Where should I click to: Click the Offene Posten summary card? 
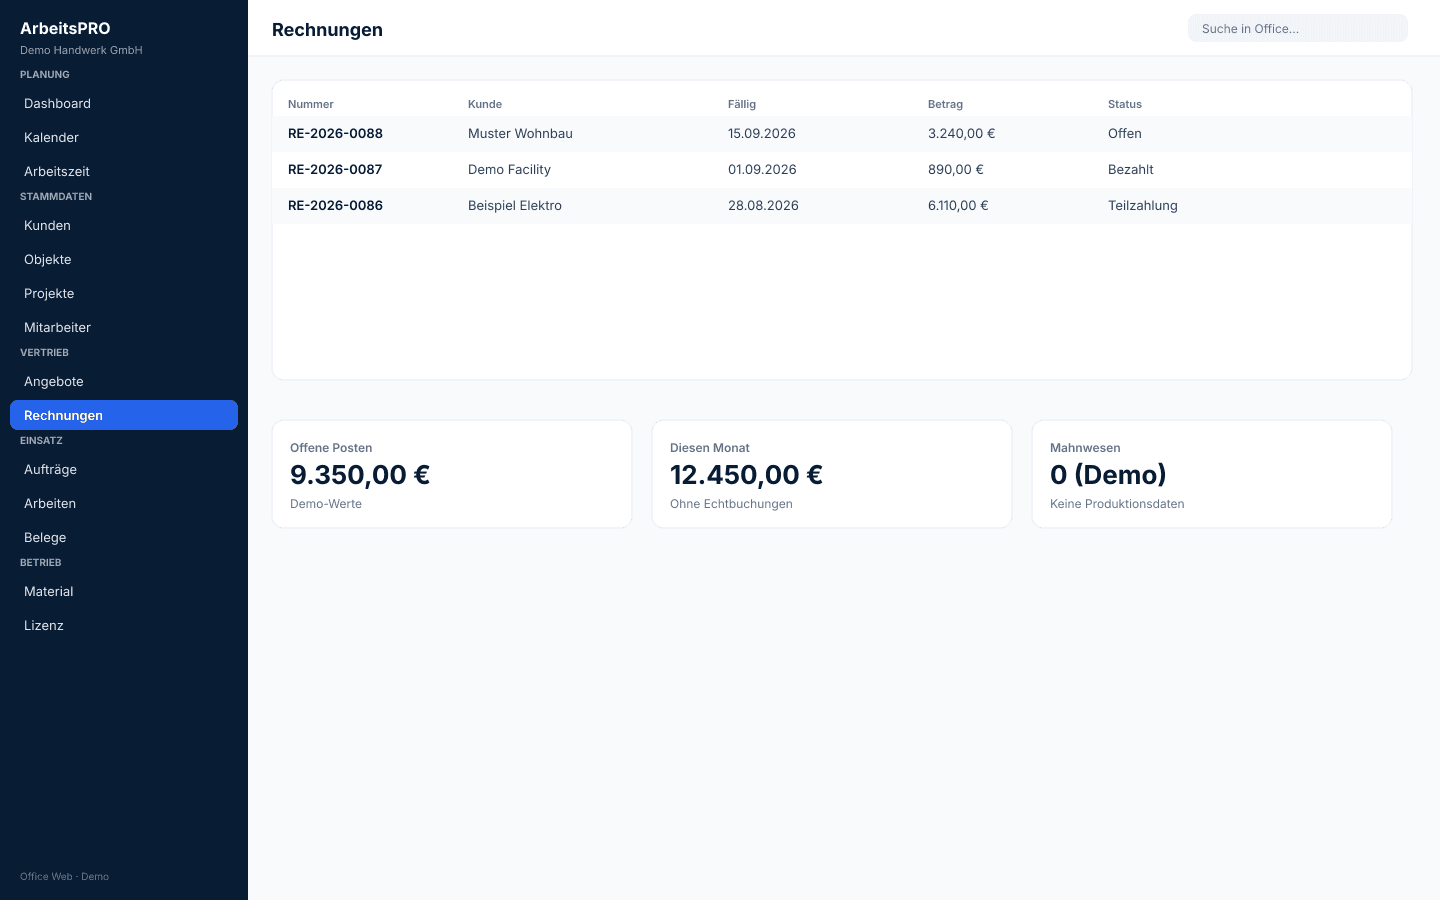452,474
